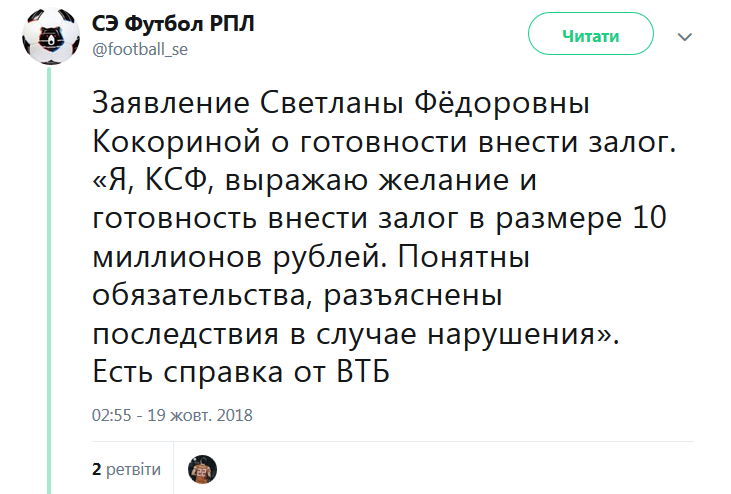Open the СЭ Футбол РПЛ profile name

coord(173,23)
